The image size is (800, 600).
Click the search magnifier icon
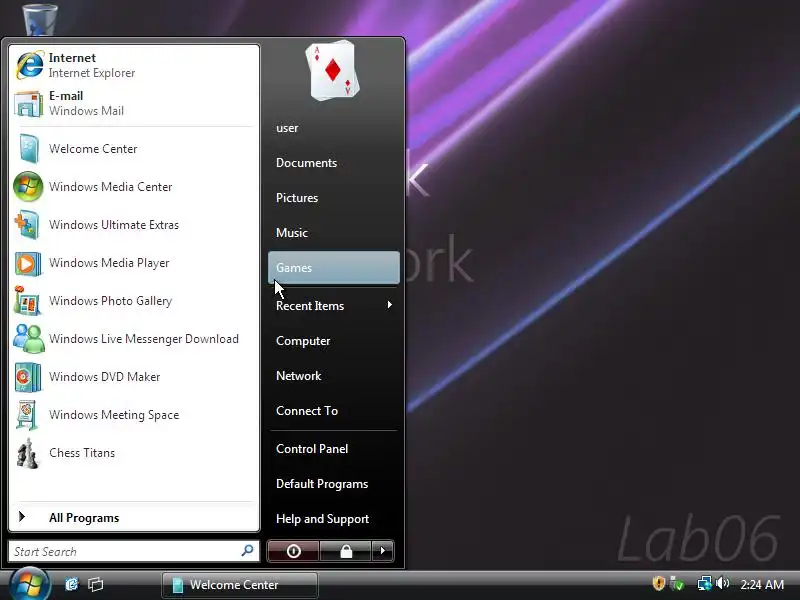click(x=247, y=551)
